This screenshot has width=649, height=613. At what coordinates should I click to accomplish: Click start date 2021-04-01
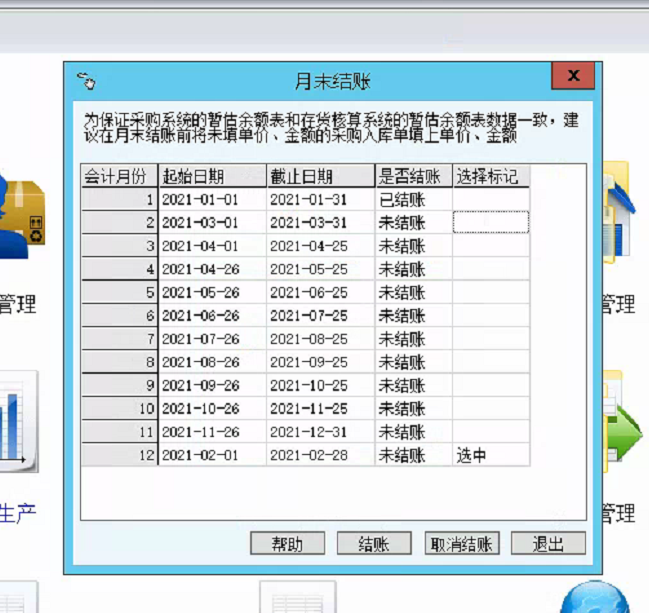tap(212, 246)
